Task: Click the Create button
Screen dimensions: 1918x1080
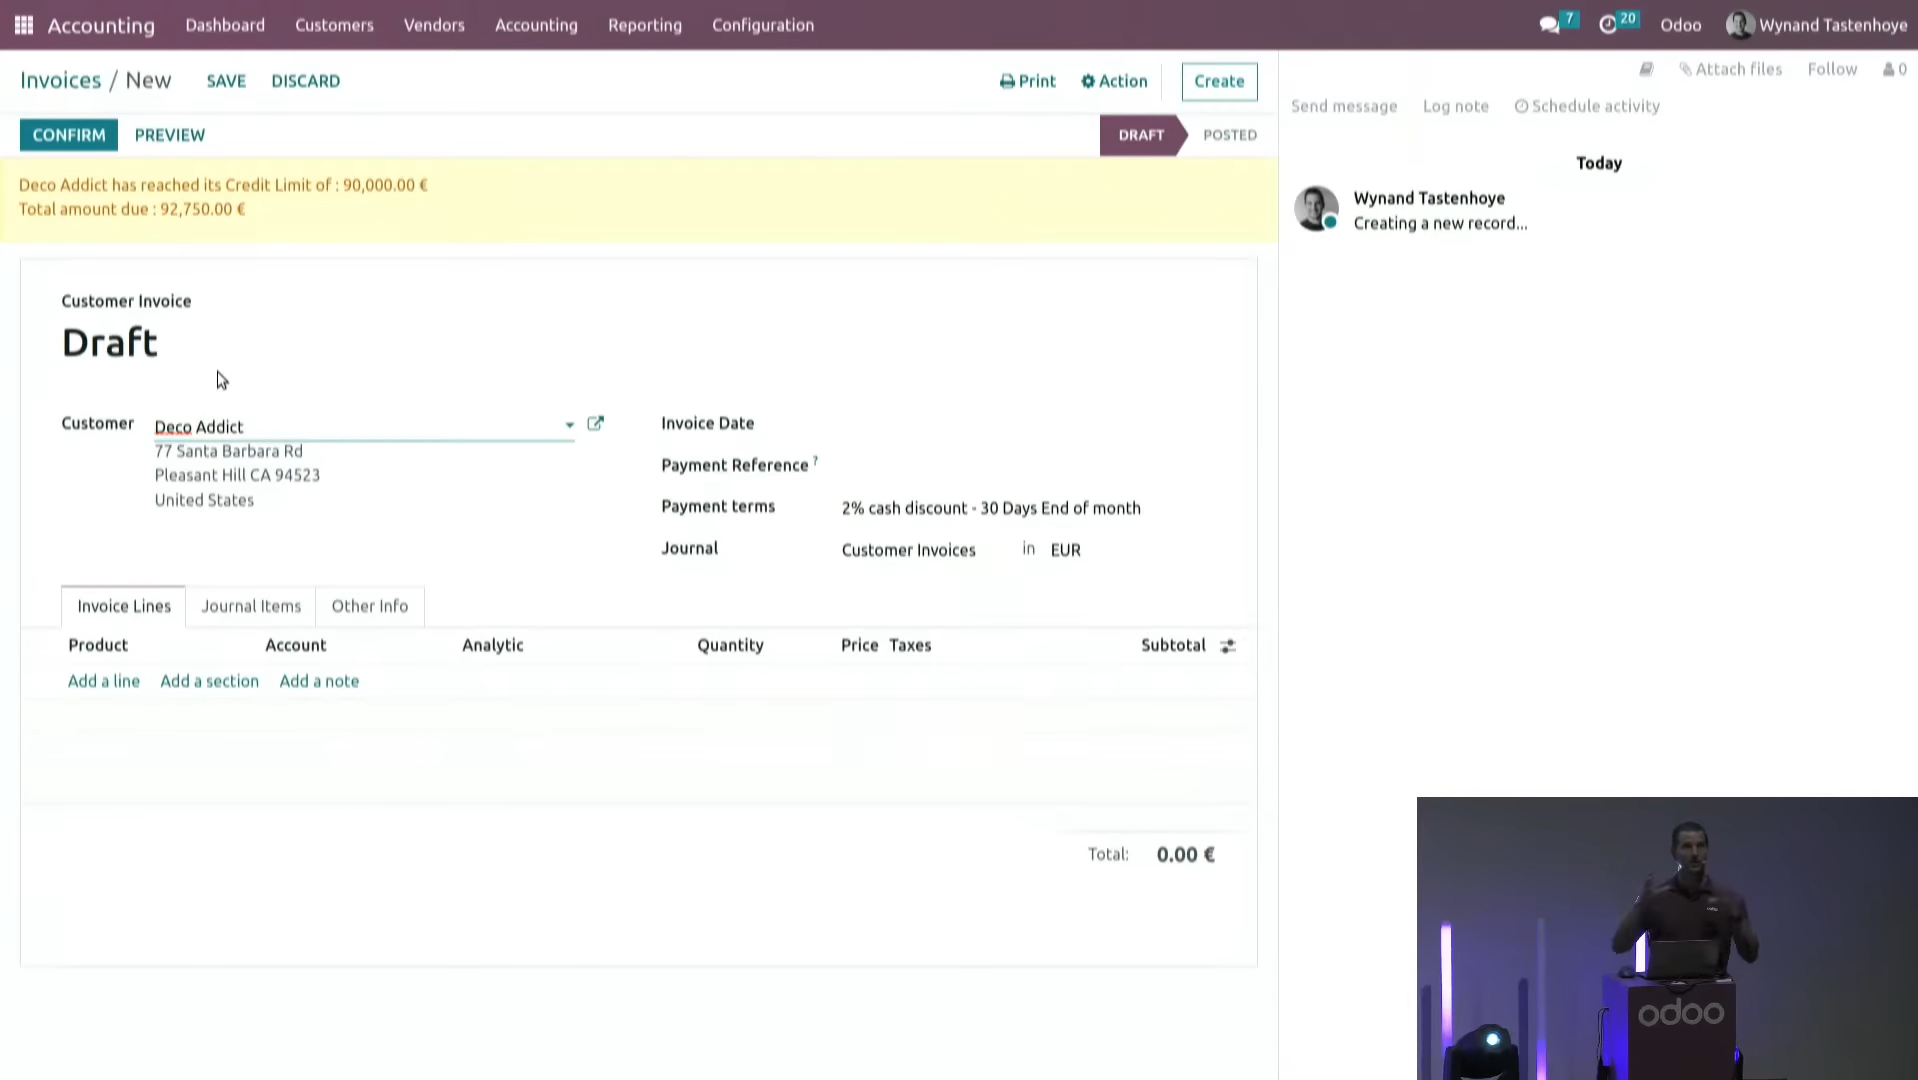Action: (1219, 81)
